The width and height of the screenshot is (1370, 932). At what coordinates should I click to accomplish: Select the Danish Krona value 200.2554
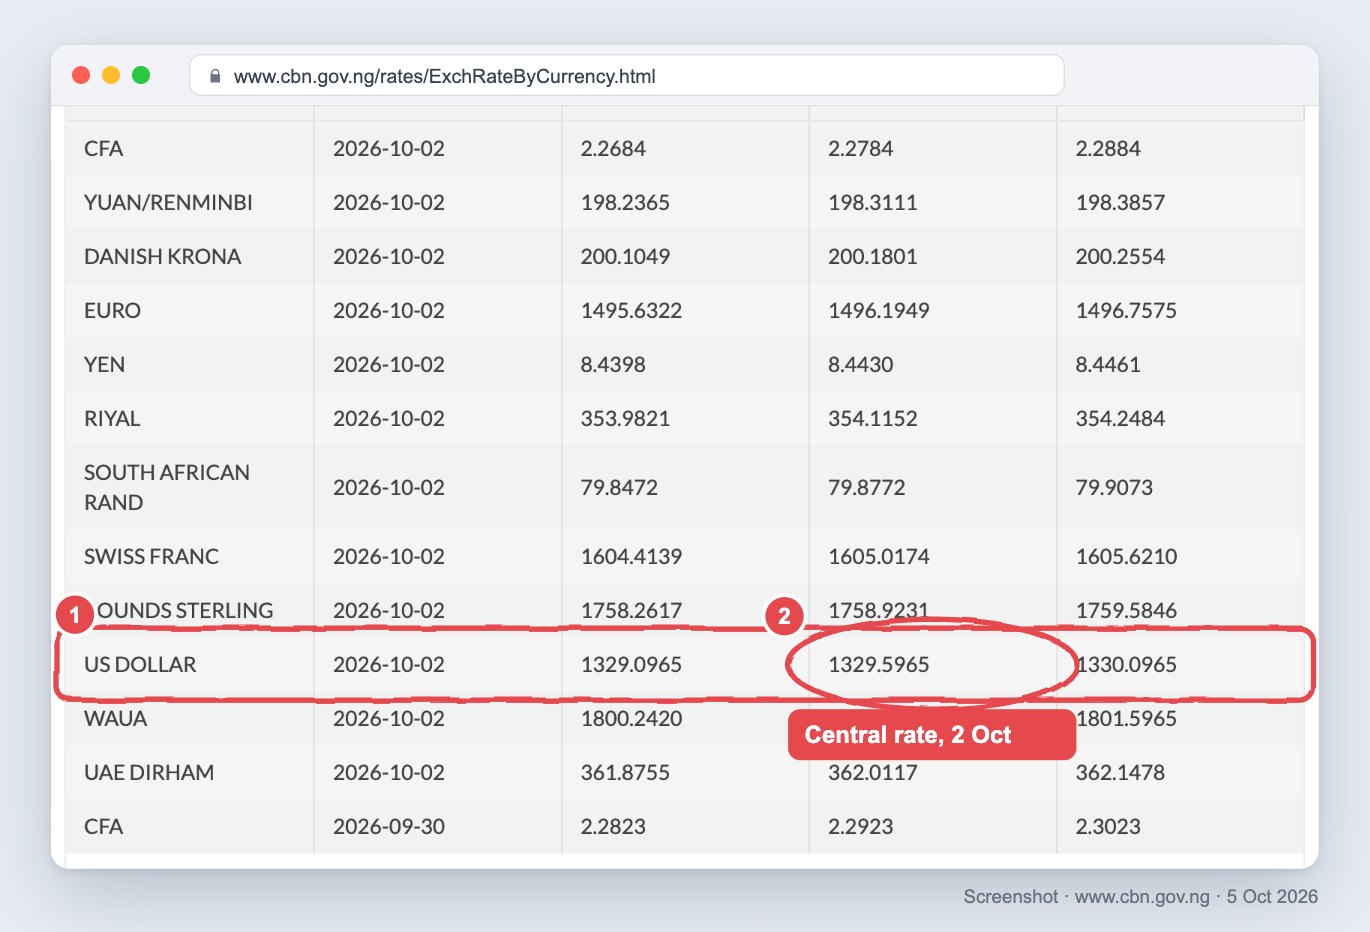click(1121, 257)
